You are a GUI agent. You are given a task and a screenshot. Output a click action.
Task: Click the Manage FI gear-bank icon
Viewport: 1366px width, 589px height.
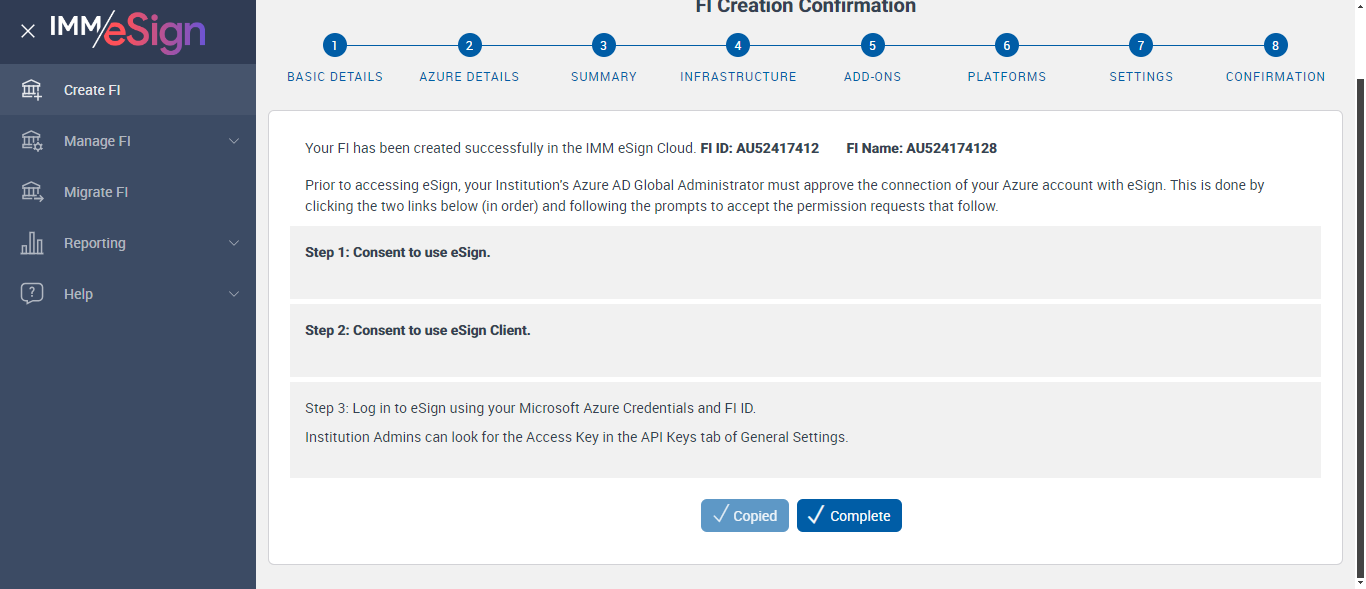pos(32,141)
